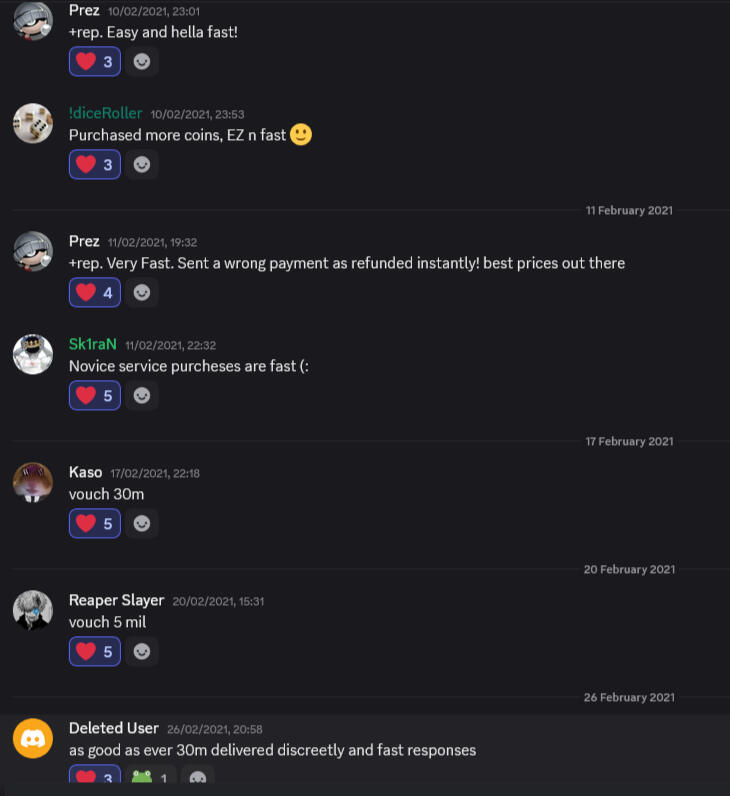Open Sk1raN's avatar image
This screenshot has height=796, width=730.
pyautogui.click(x=32, y=354)
